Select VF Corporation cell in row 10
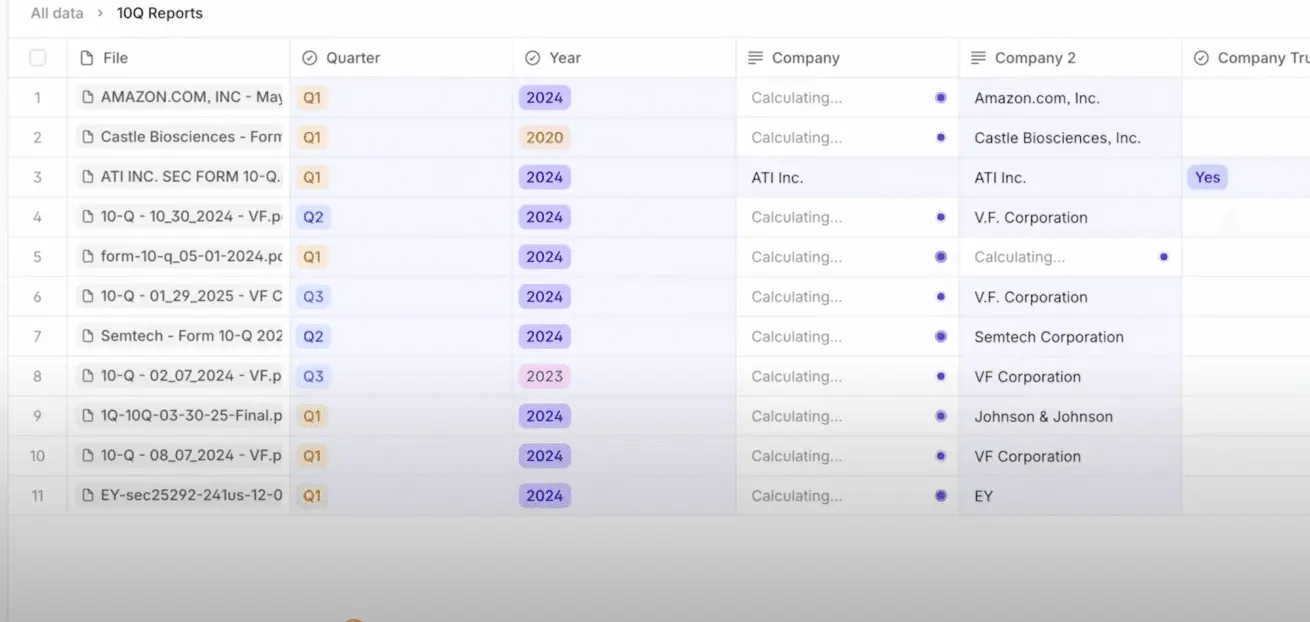The image size is (1310, 622). [x=1070, y=456]
